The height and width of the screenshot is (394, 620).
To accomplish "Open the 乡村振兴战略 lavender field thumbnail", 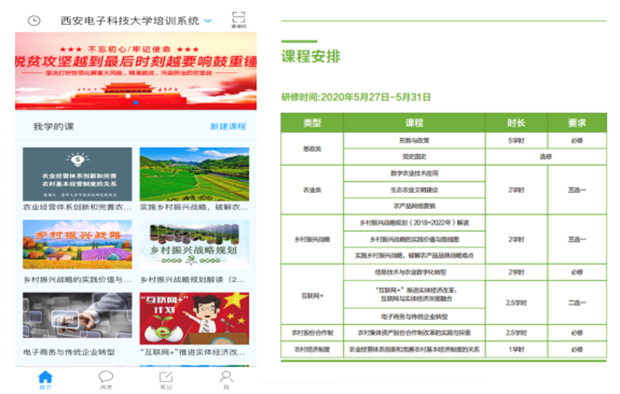I will (77, 244).
